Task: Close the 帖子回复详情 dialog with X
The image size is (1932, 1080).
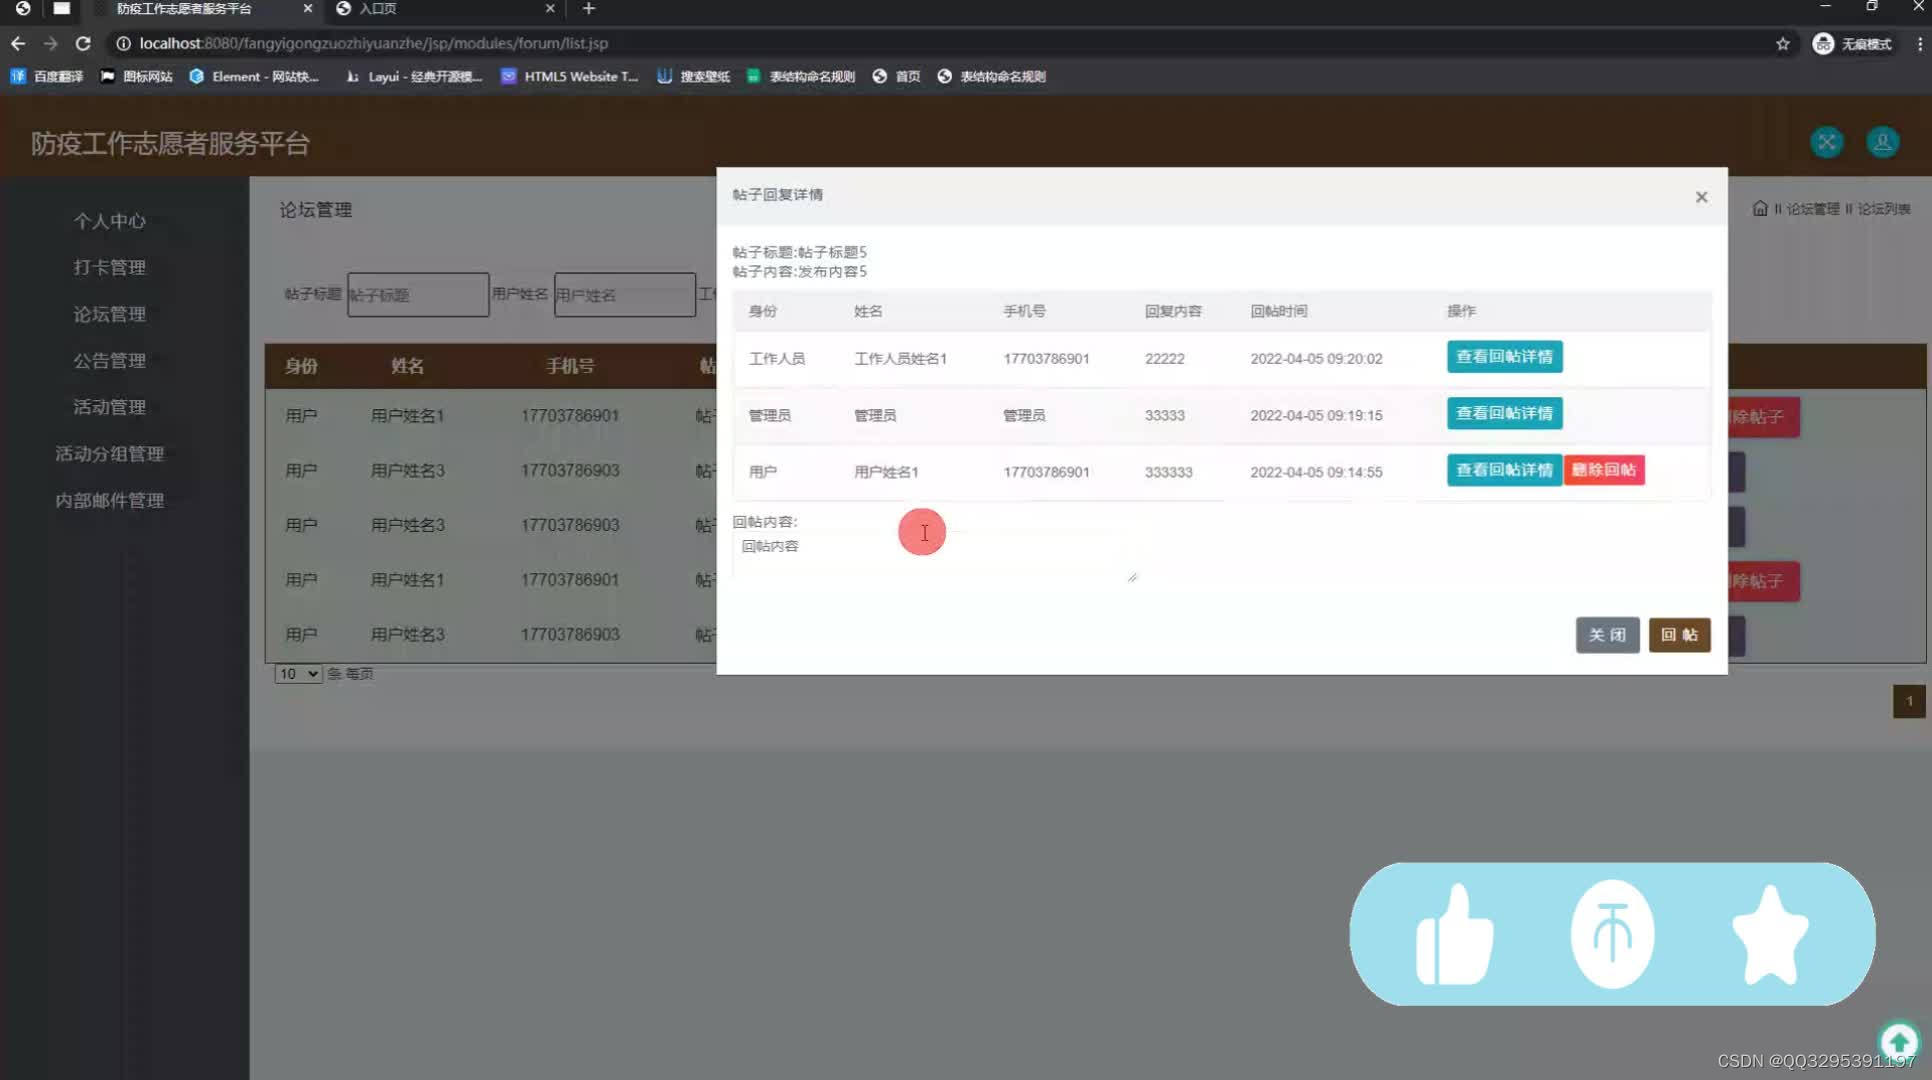Action: [1701, 197]
